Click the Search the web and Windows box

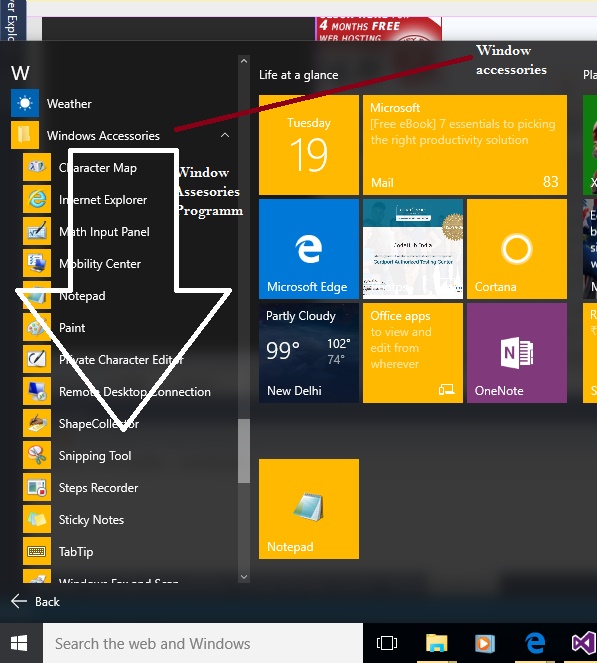(203, 643)
